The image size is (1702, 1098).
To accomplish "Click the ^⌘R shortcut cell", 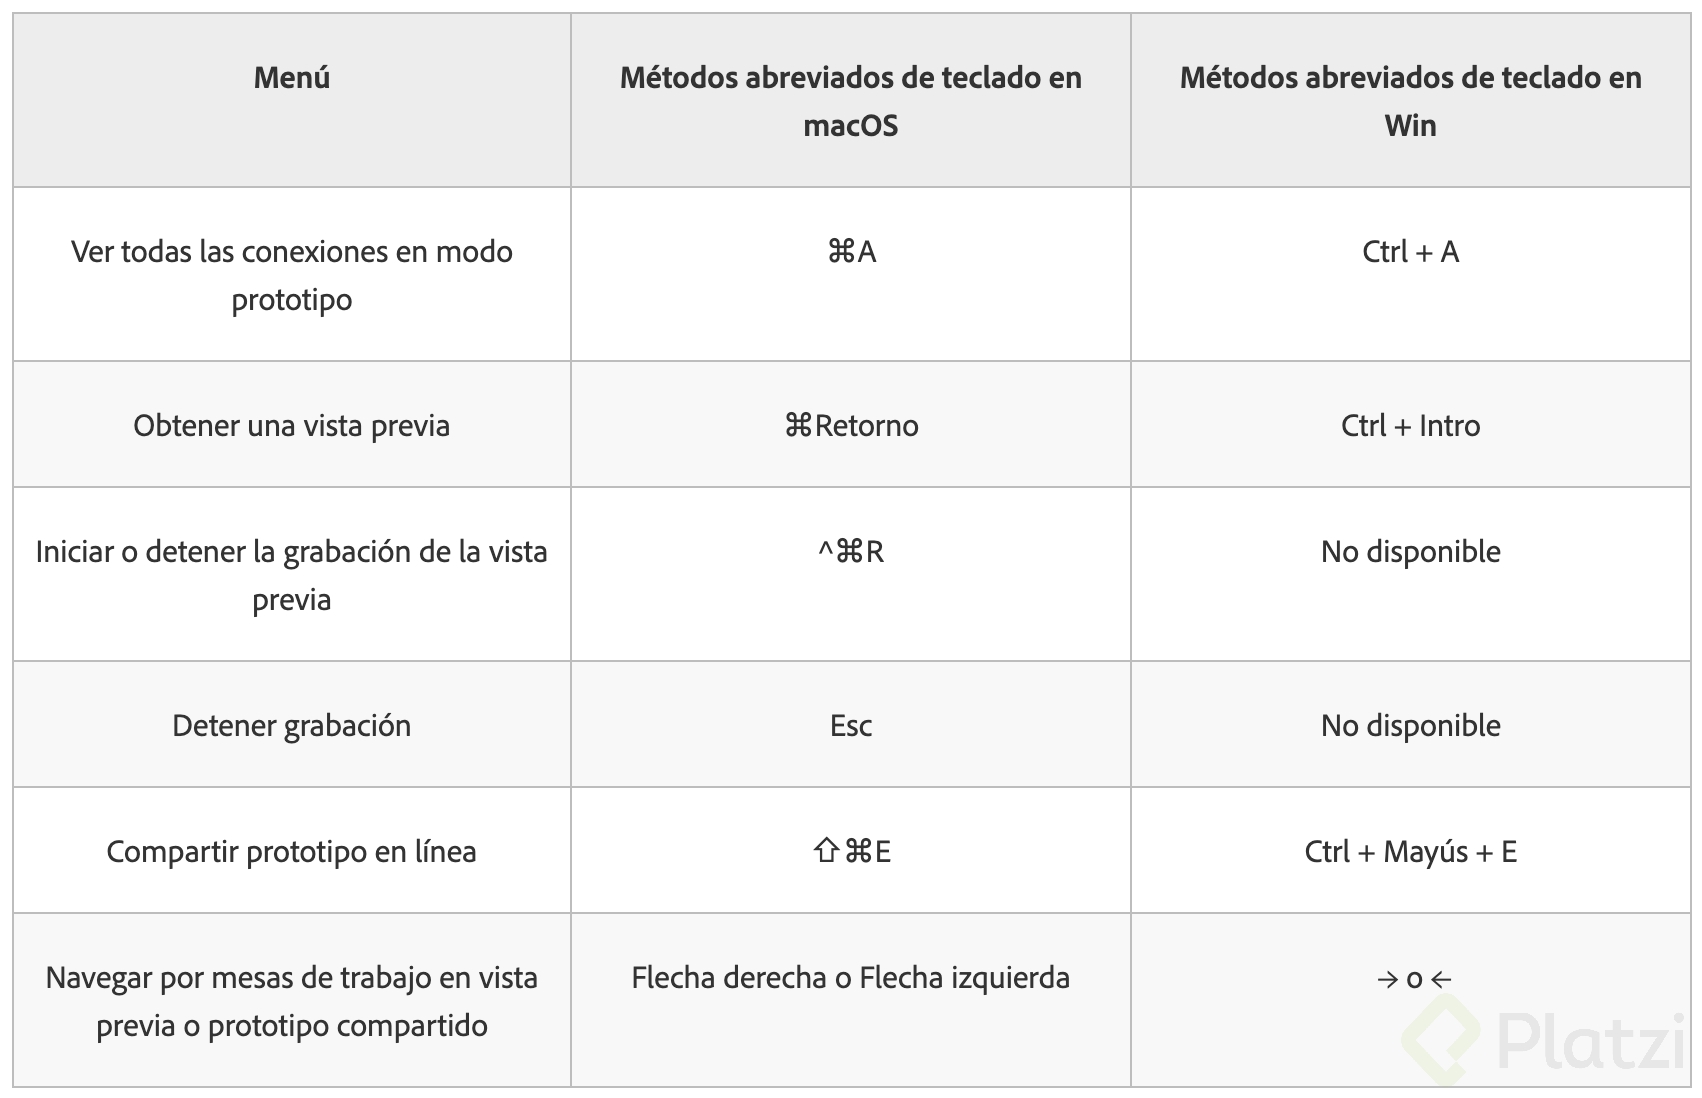I will [x=851, y=574].
